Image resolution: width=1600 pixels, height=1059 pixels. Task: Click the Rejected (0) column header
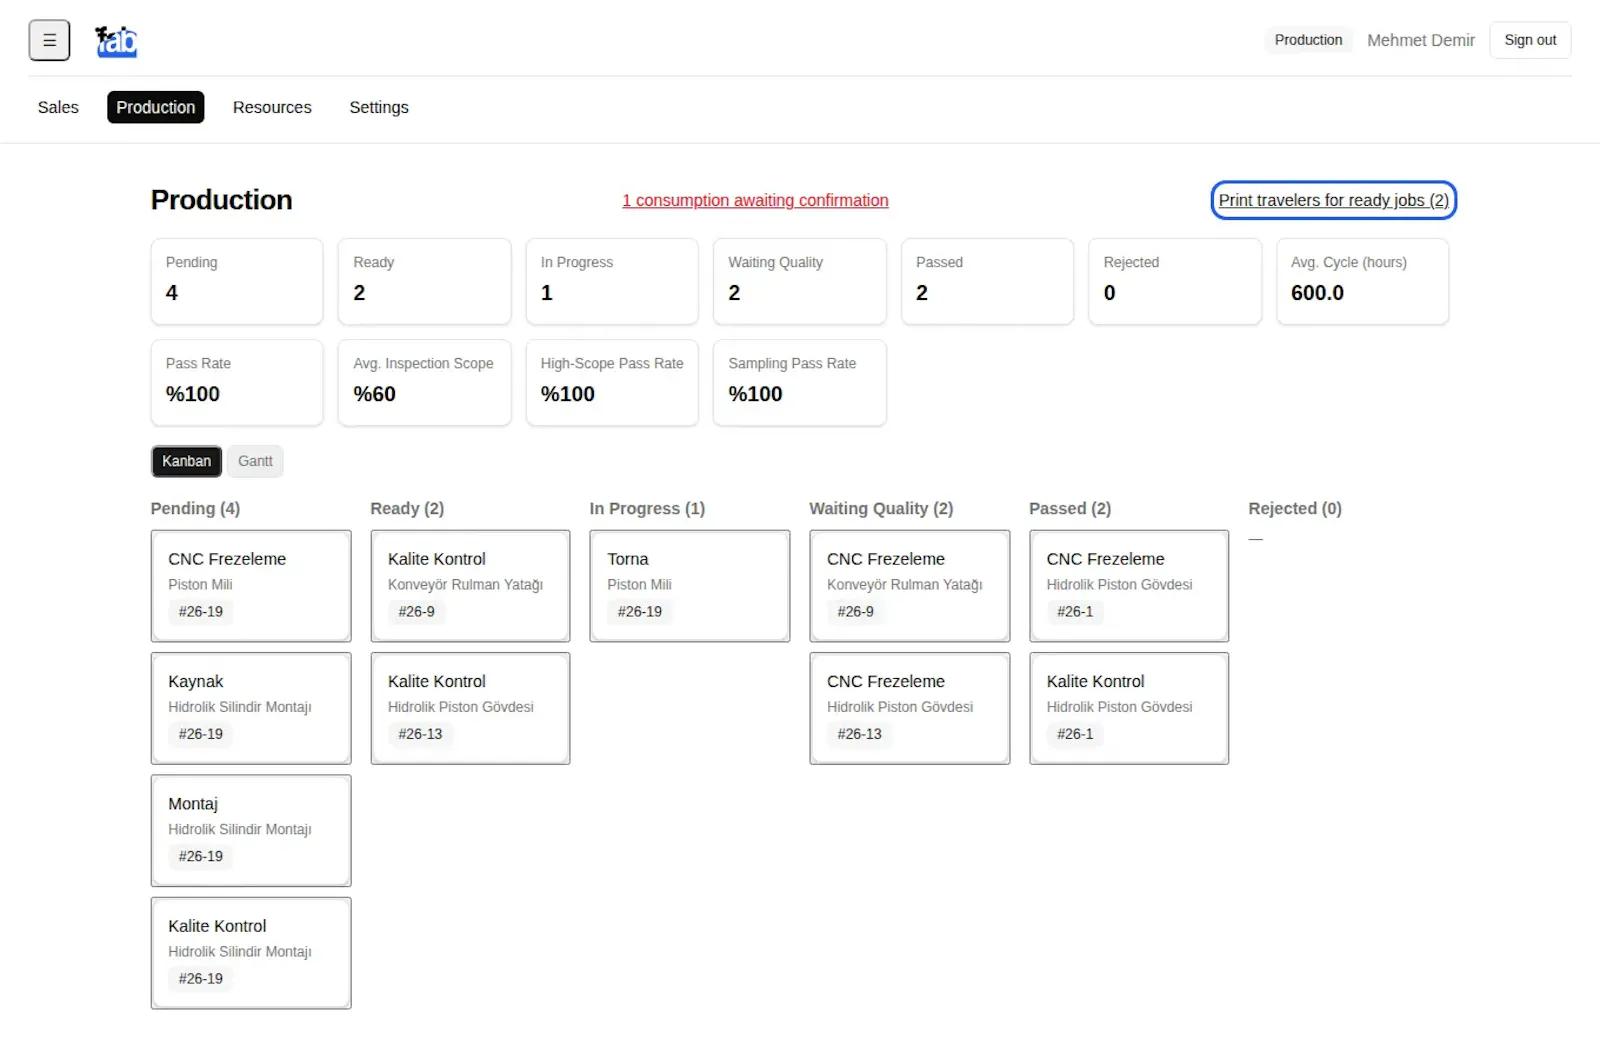click(x=1295, y=508)
